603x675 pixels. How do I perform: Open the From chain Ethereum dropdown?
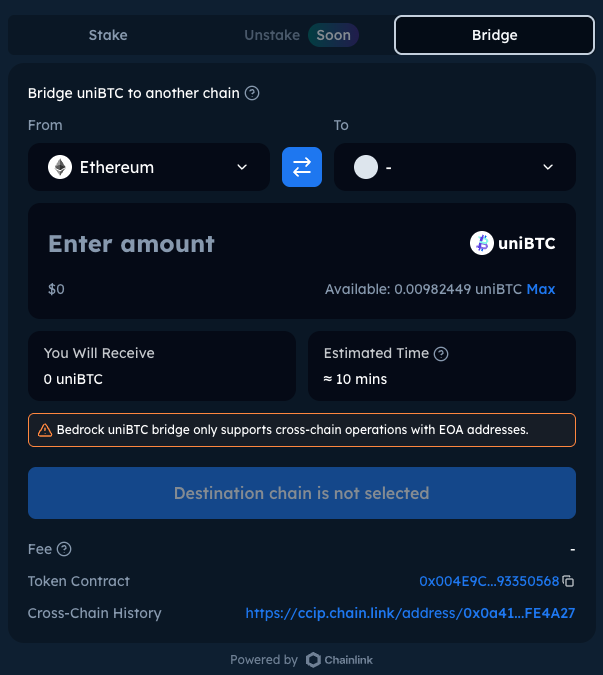[149, 167]
